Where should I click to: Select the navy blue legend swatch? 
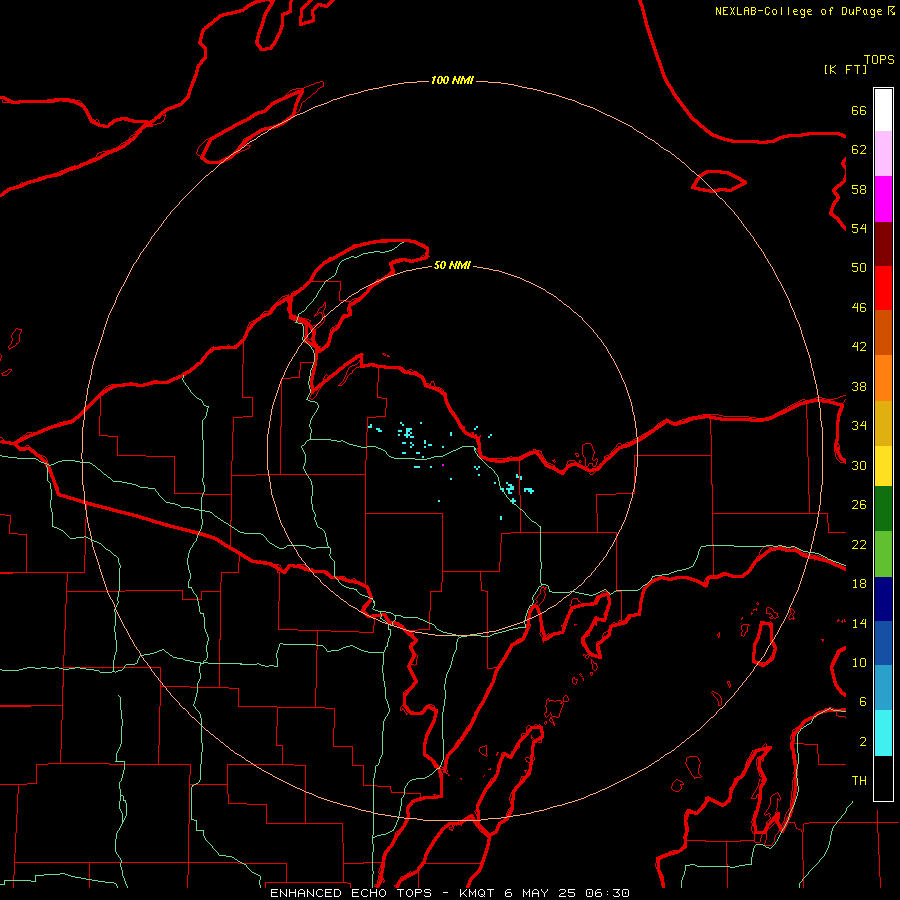[x=883, y=599]
